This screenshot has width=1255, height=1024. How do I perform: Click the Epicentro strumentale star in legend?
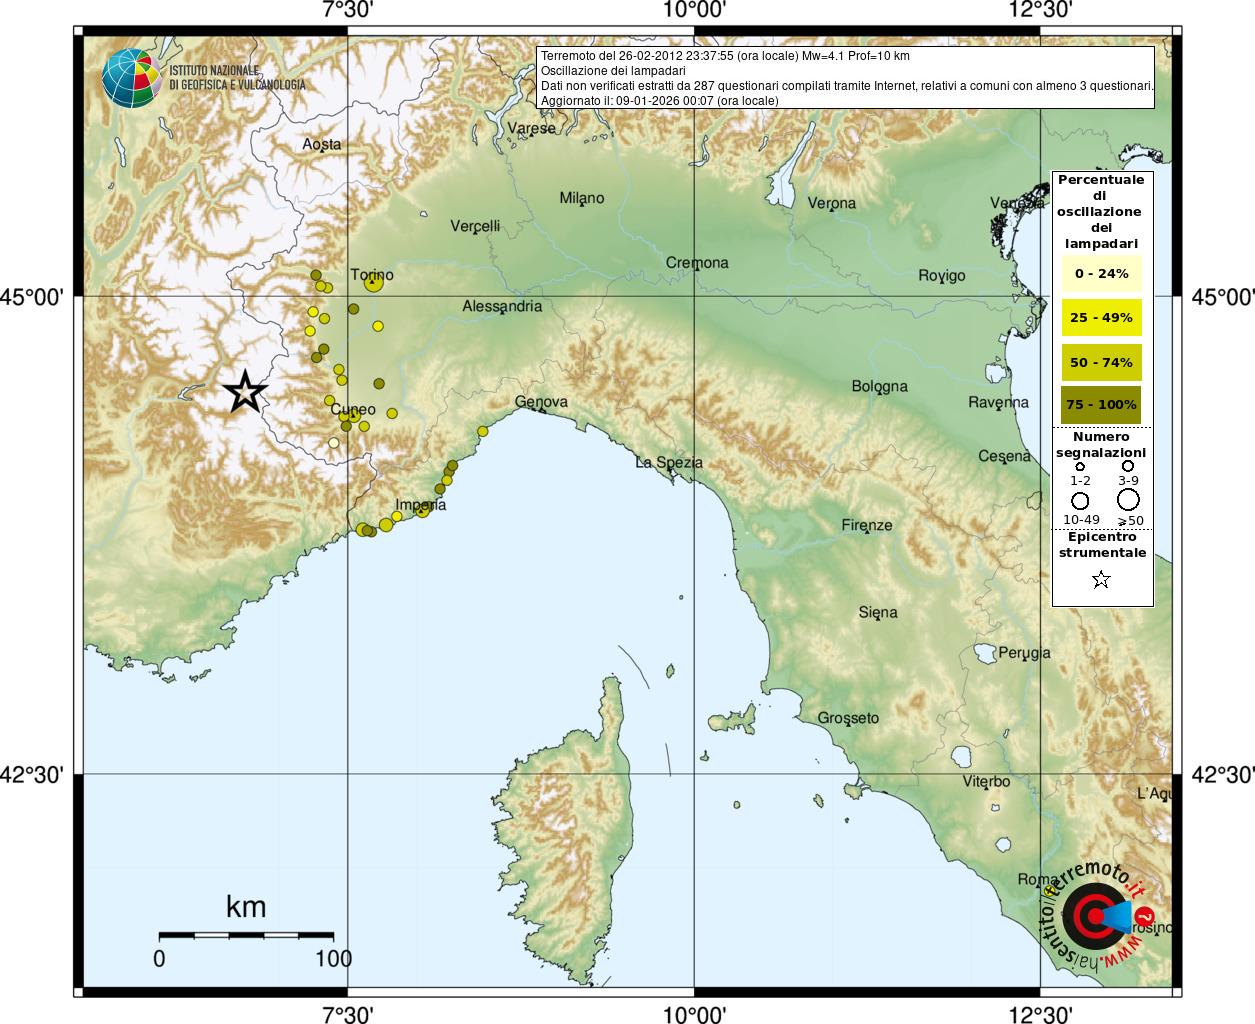(x=1101, y=579)
